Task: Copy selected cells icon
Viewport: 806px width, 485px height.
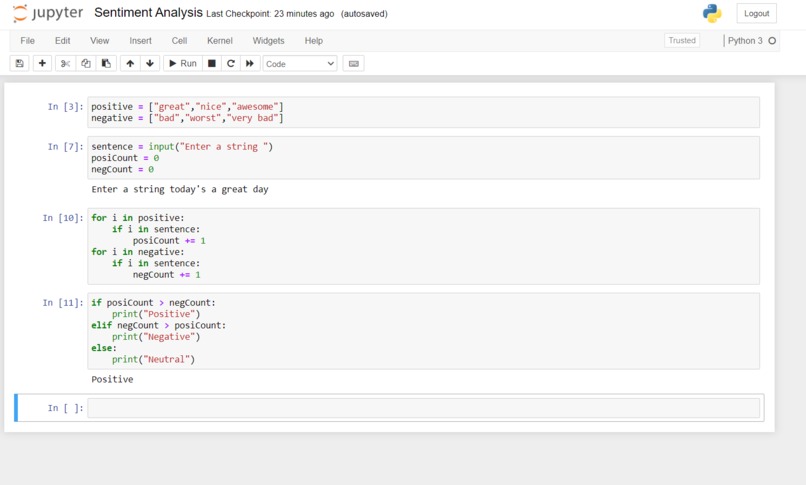Action: [86, 64]
